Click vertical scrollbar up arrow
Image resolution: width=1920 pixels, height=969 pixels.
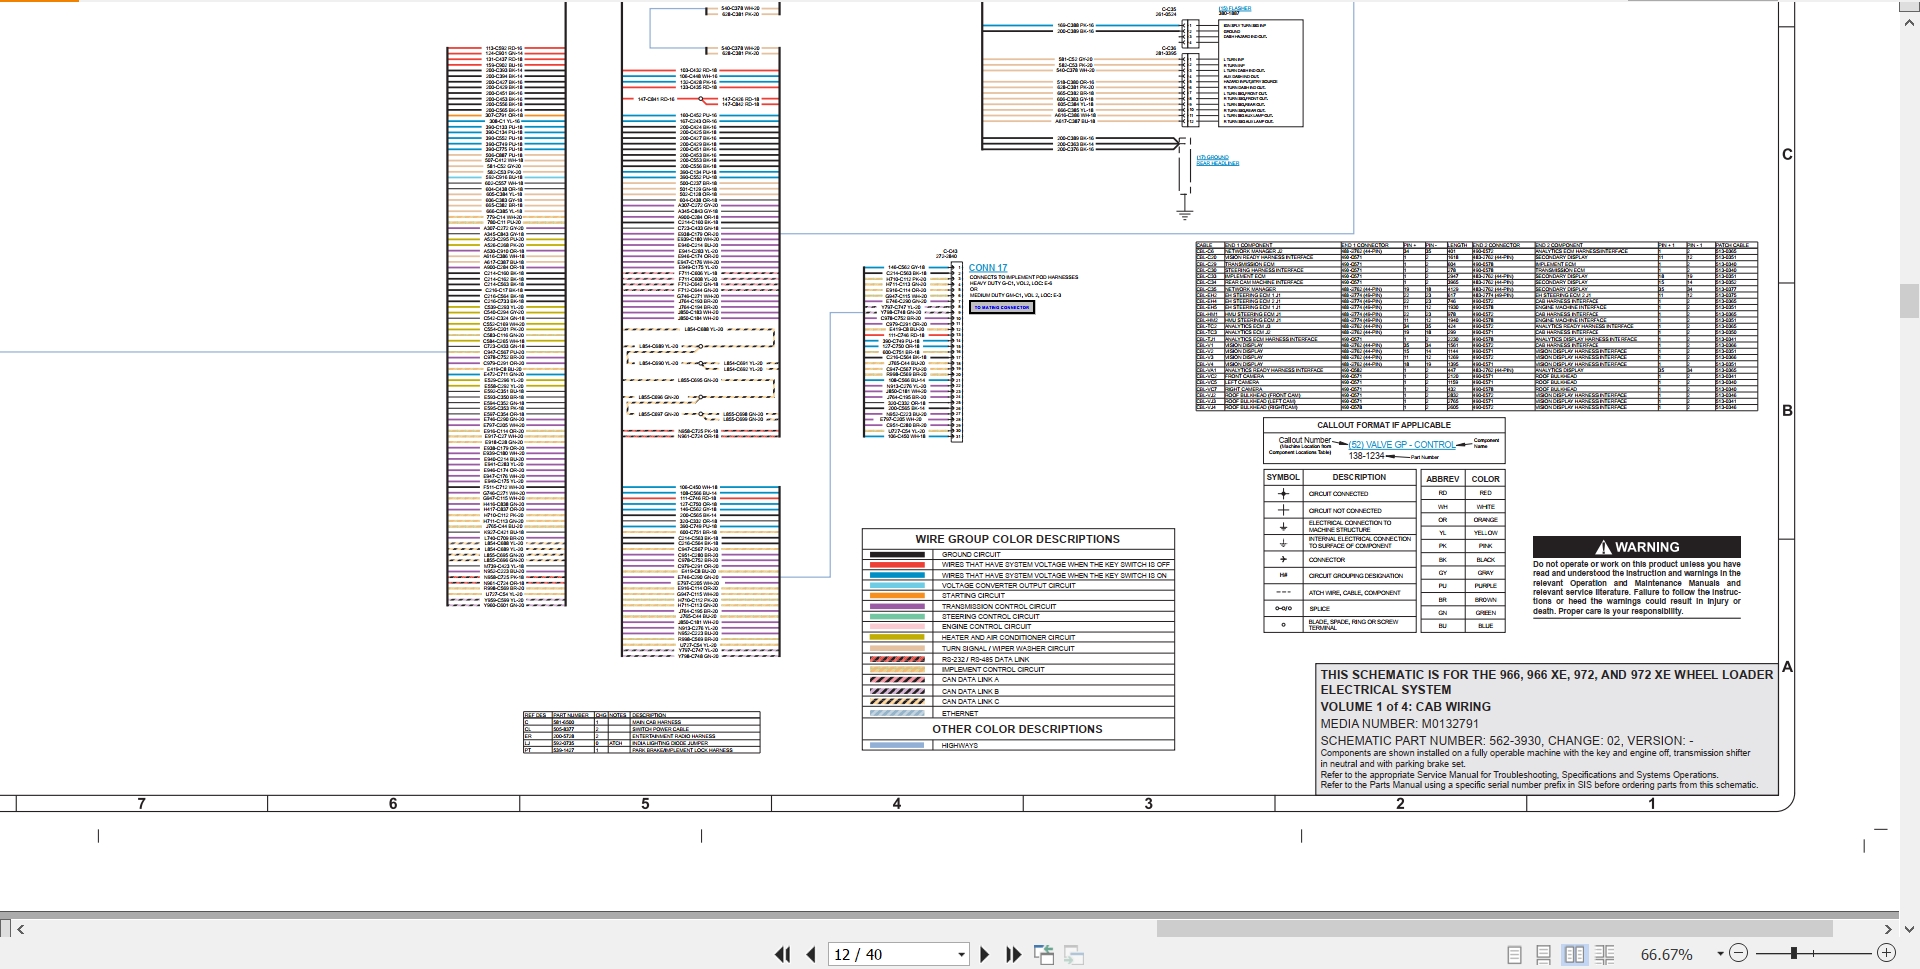[1909, 22]
